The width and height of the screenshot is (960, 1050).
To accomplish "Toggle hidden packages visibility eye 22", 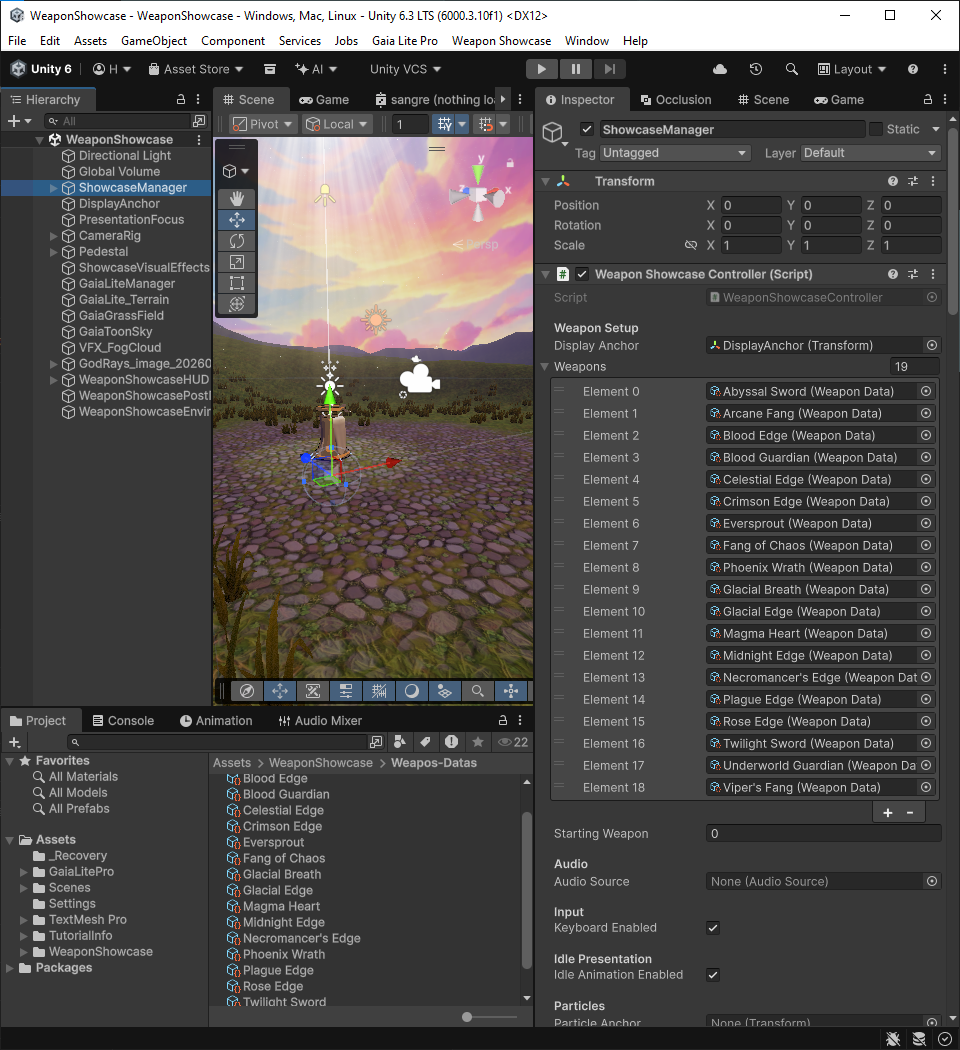I will (513, 741).
